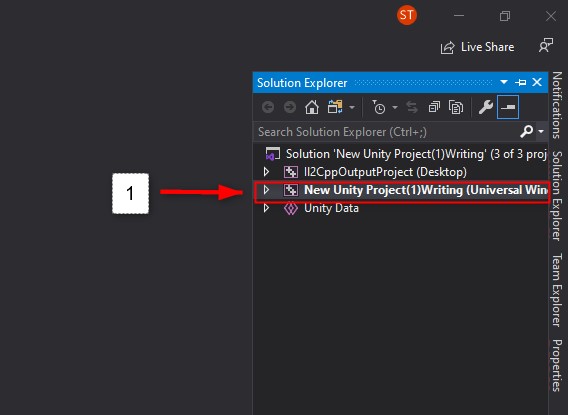Image resolution: width=568 pixels, height=415 pixels.
Task: Open the Pending Changes Filter
Action: pos(379,108)
